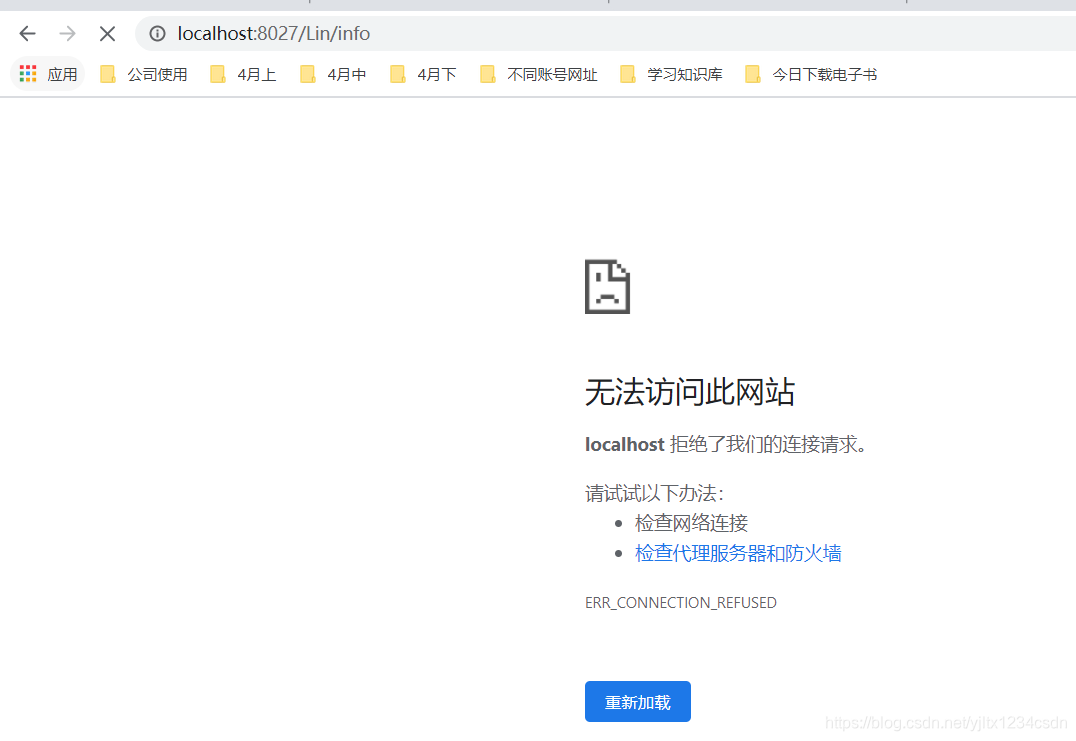Click the back navigation arrow
The width and height of the screenshot is (1076, 741).
tap(27, 33)
